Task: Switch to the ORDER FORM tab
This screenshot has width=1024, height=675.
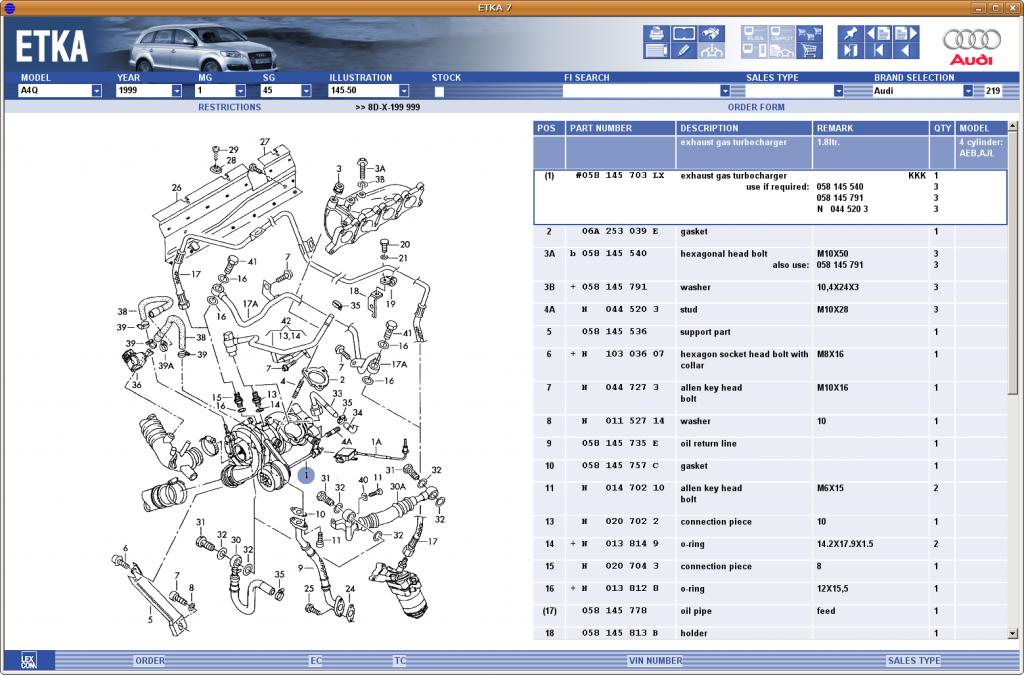Action: tap(756, 107)
